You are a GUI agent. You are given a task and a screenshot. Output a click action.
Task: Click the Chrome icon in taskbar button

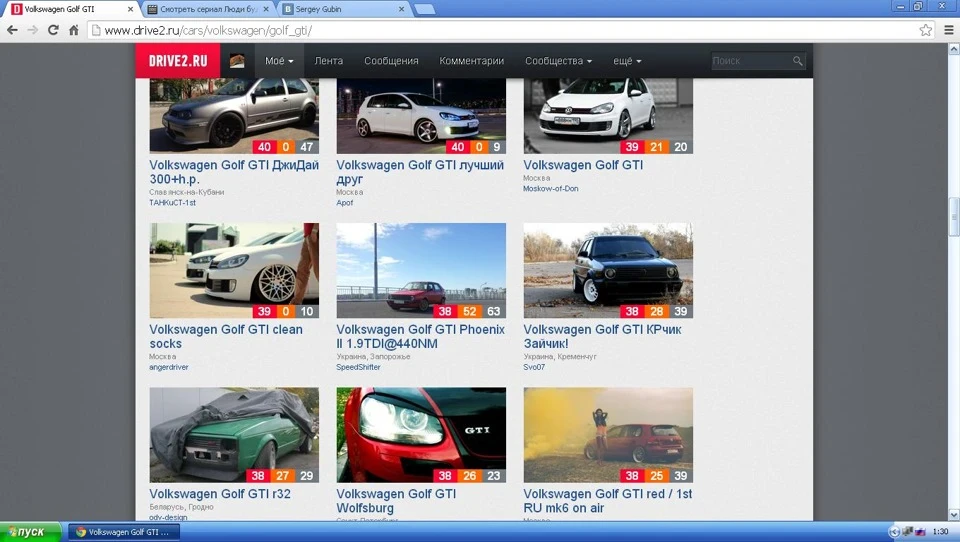click(x=80, y=532)
